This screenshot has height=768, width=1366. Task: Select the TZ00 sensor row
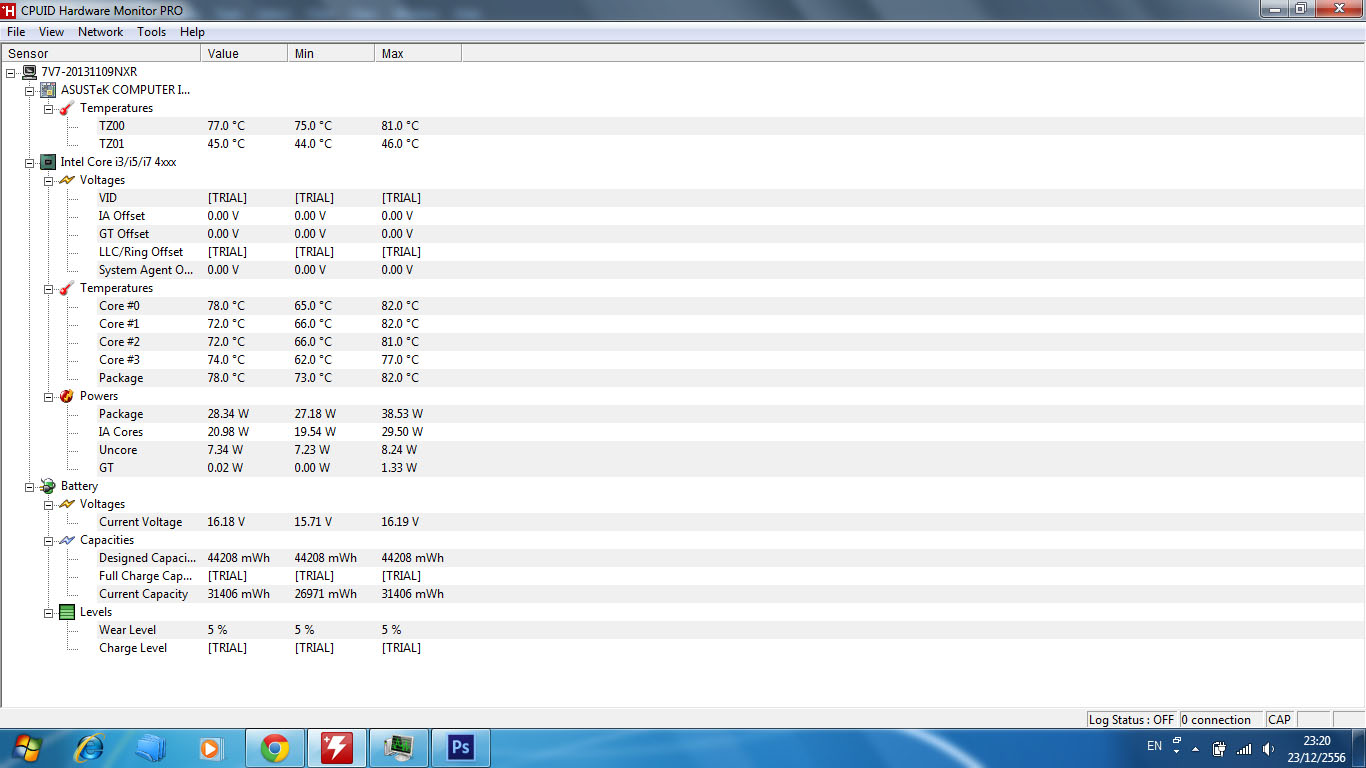coord(682,126)
